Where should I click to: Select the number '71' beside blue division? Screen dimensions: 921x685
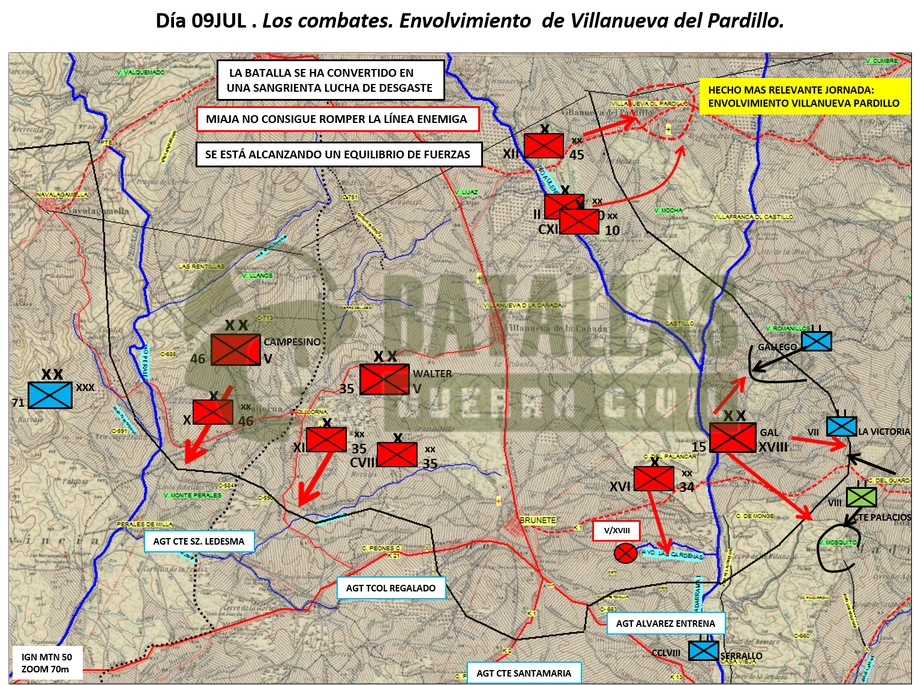click(18, 402)
